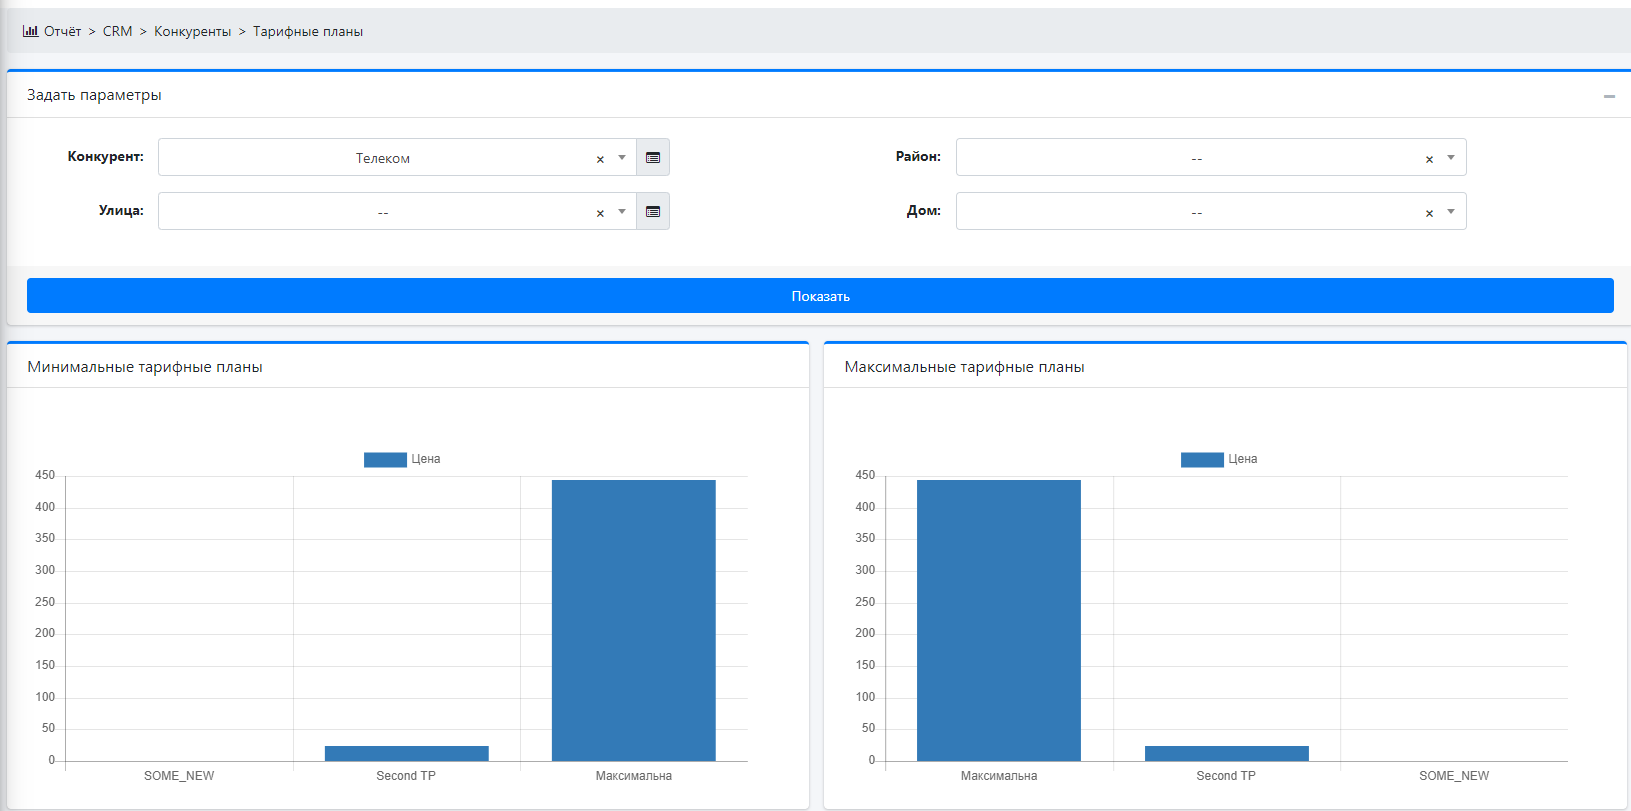Click the Second TP bar in maximum plans chart
This screenshot has width=1631, height=811.
[1226, 753]
